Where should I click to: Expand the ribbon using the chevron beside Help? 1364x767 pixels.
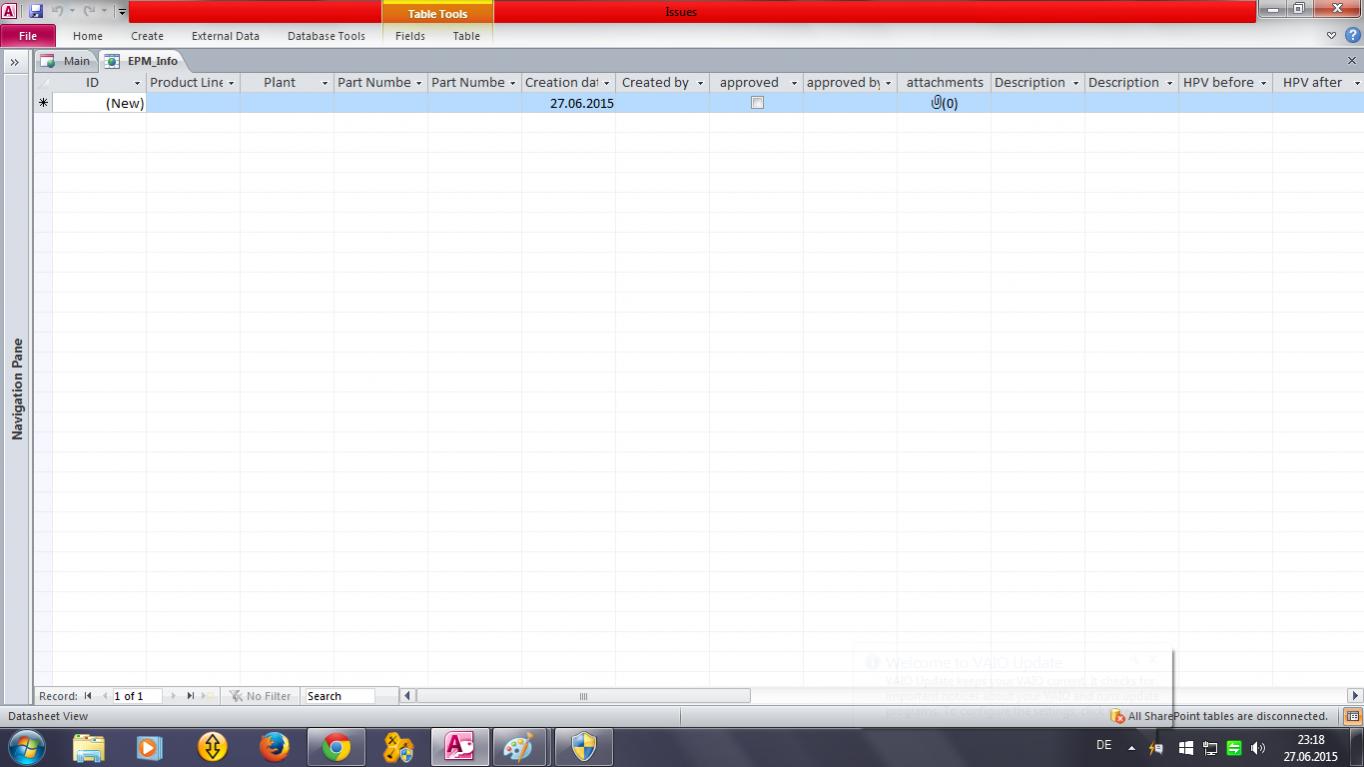1331,36
